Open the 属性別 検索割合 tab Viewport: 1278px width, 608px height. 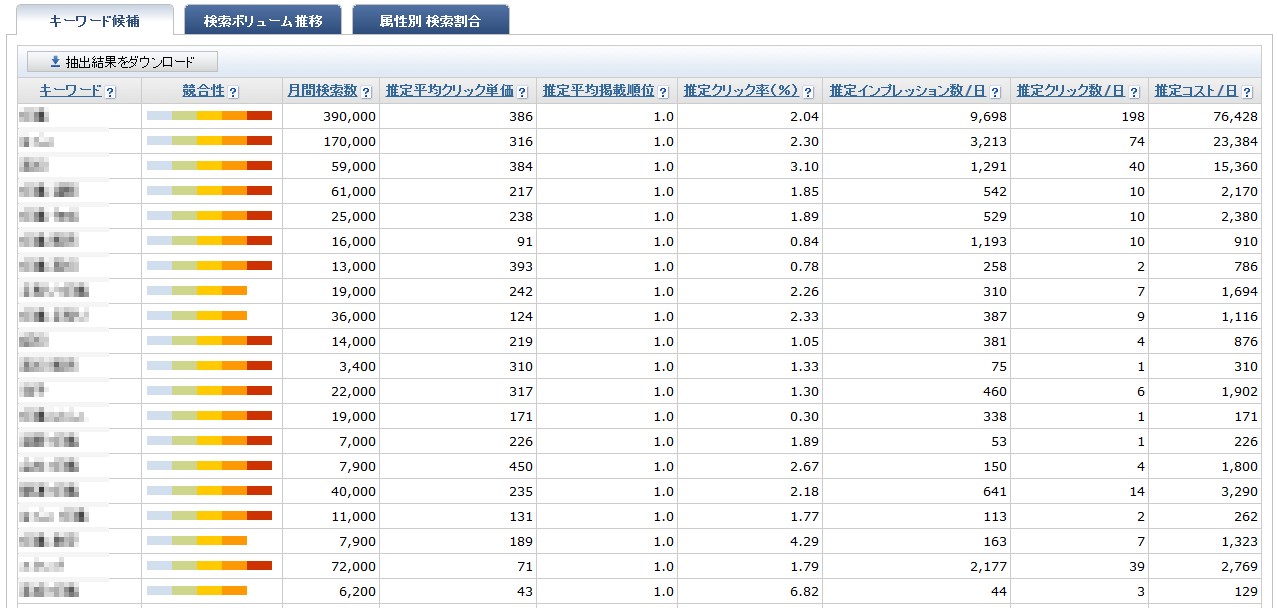click(431, 20)
